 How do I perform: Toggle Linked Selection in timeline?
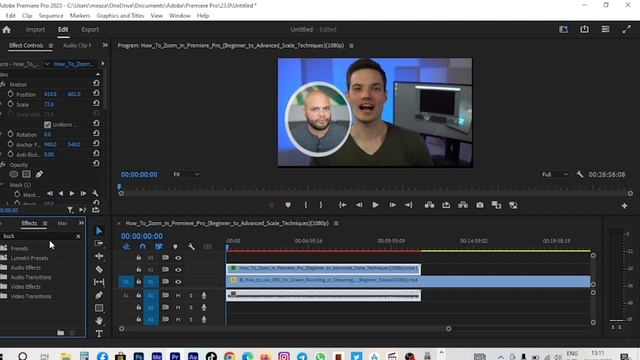(159, 247)
